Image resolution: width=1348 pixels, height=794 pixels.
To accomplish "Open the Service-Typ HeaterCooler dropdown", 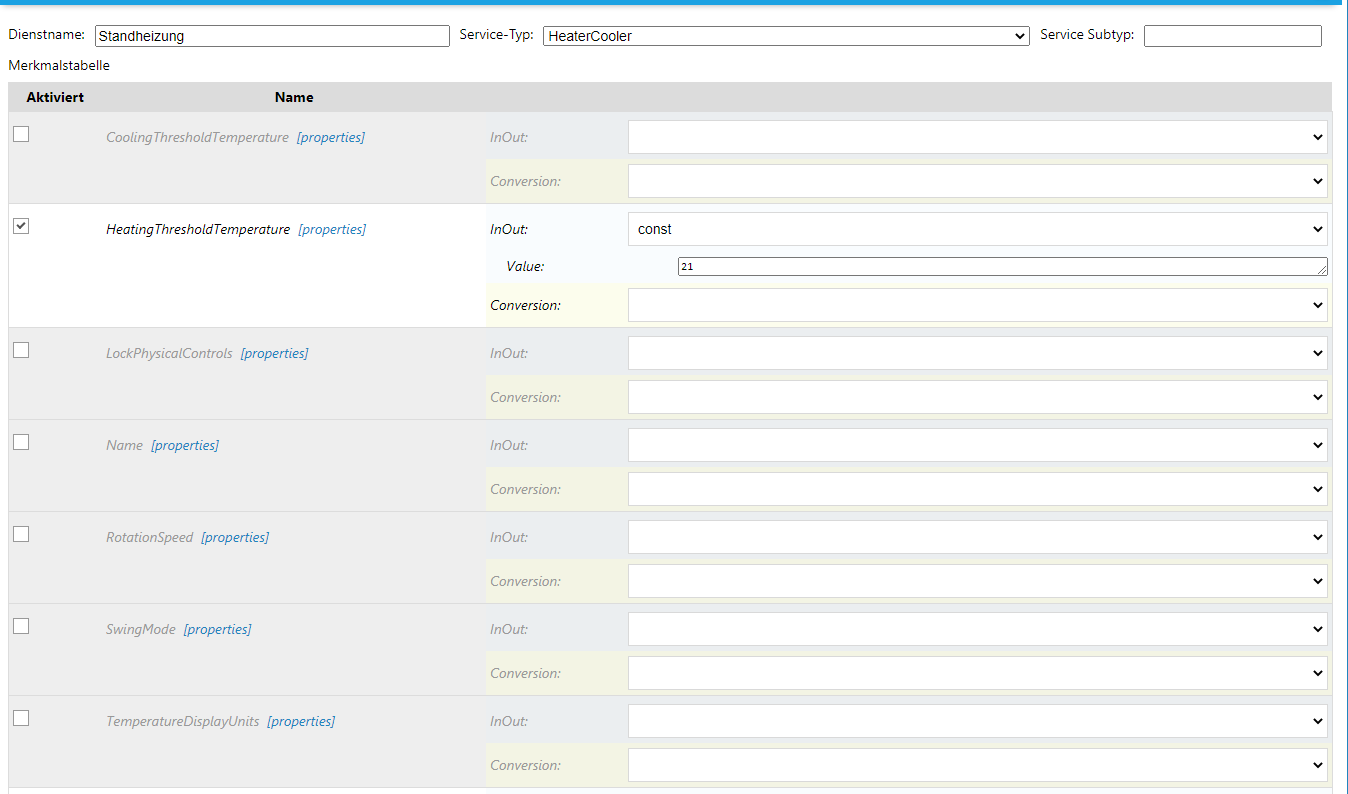I will pyautogui.click(x=786, y=36).
